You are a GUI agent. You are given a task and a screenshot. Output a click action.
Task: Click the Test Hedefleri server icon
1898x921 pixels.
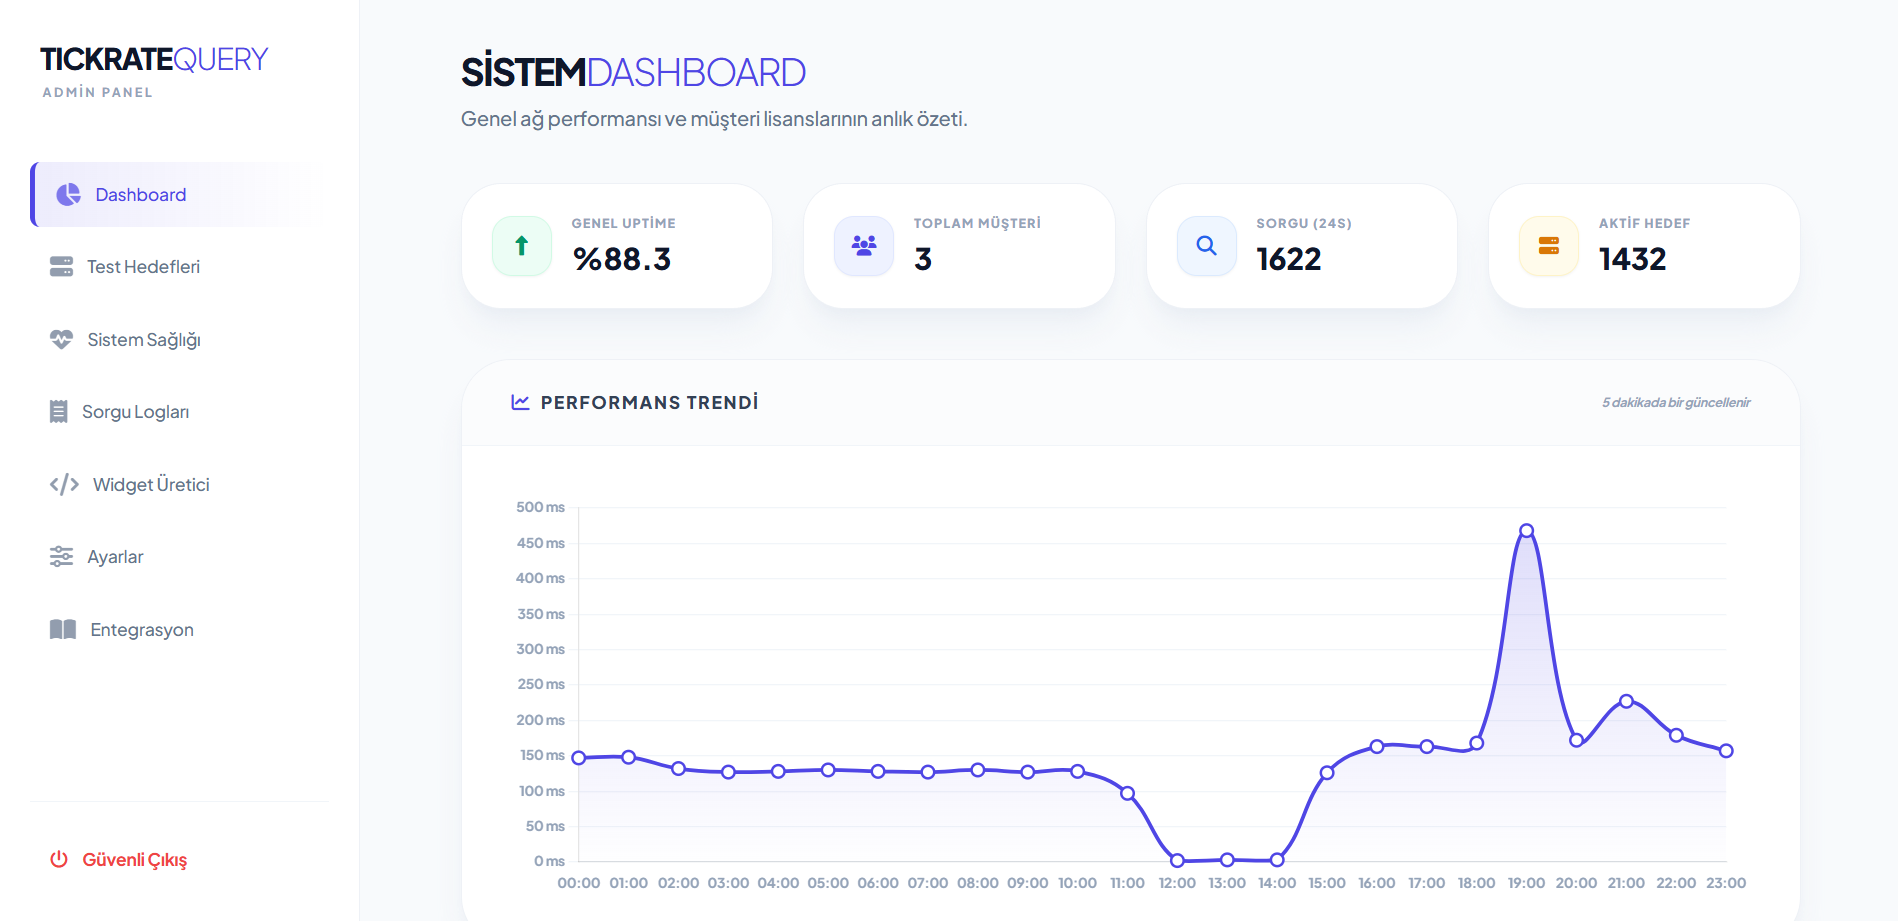61,267
